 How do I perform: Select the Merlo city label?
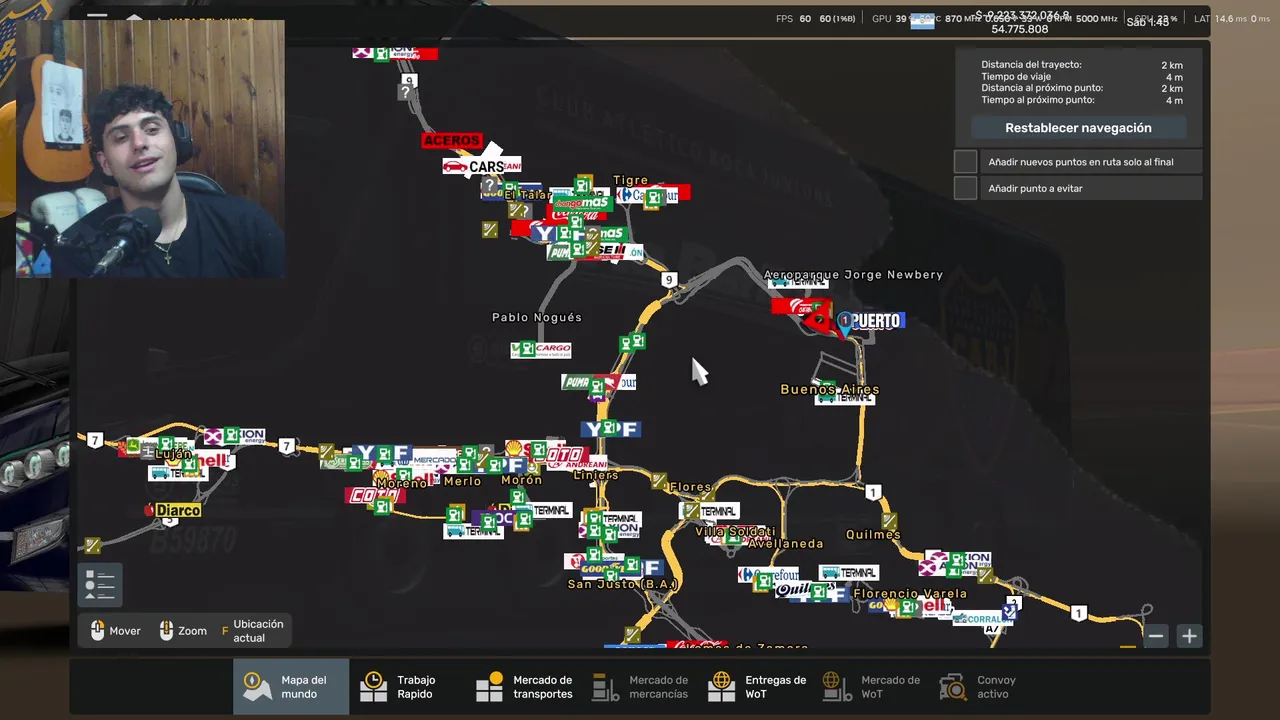pyautogui.click(x=463, y=481)
